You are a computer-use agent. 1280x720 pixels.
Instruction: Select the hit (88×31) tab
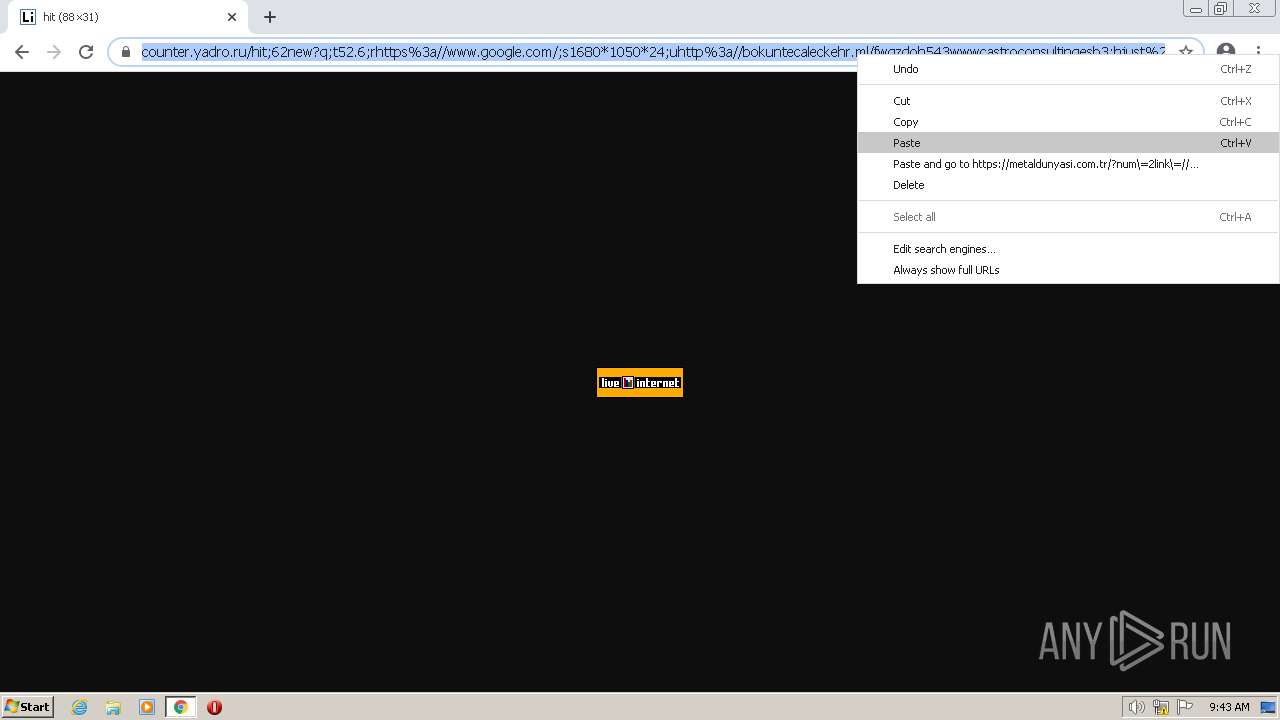[130, 17]
